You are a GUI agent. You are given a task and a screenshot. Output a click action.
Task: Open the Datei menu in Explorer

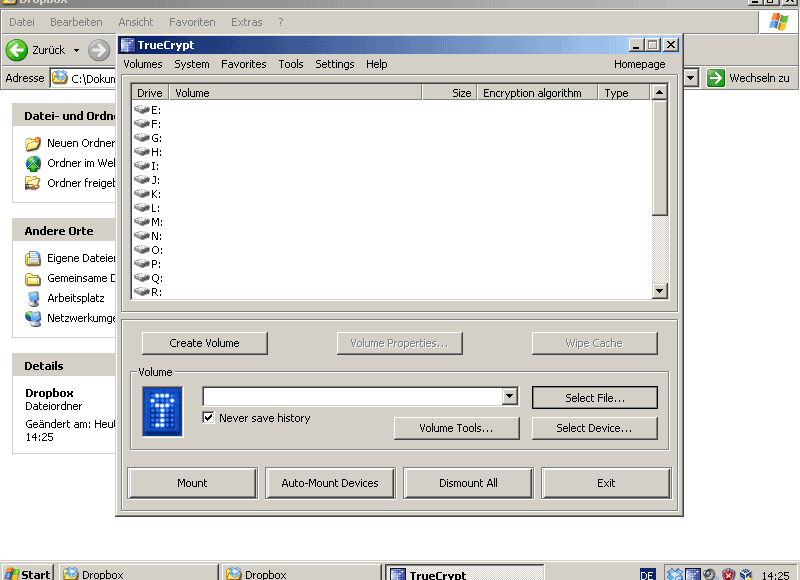(22, 22)
